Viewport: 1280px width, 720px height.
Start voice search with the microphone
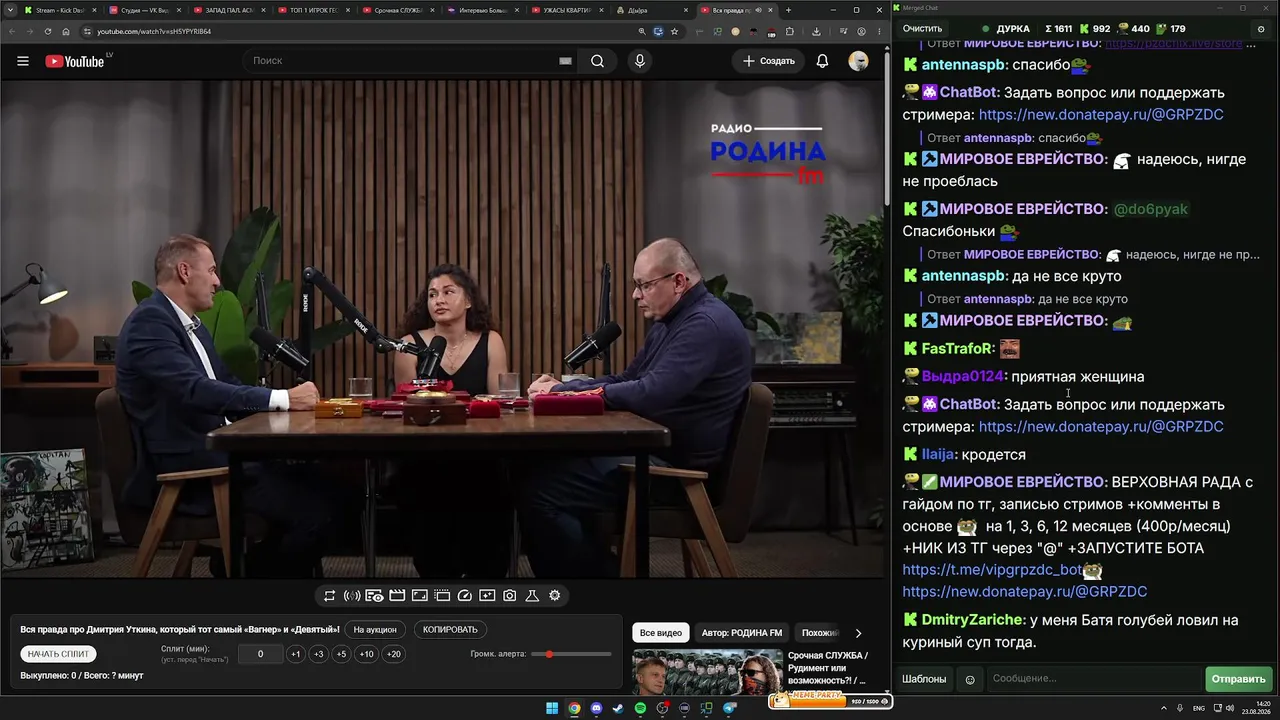point(640,61)
